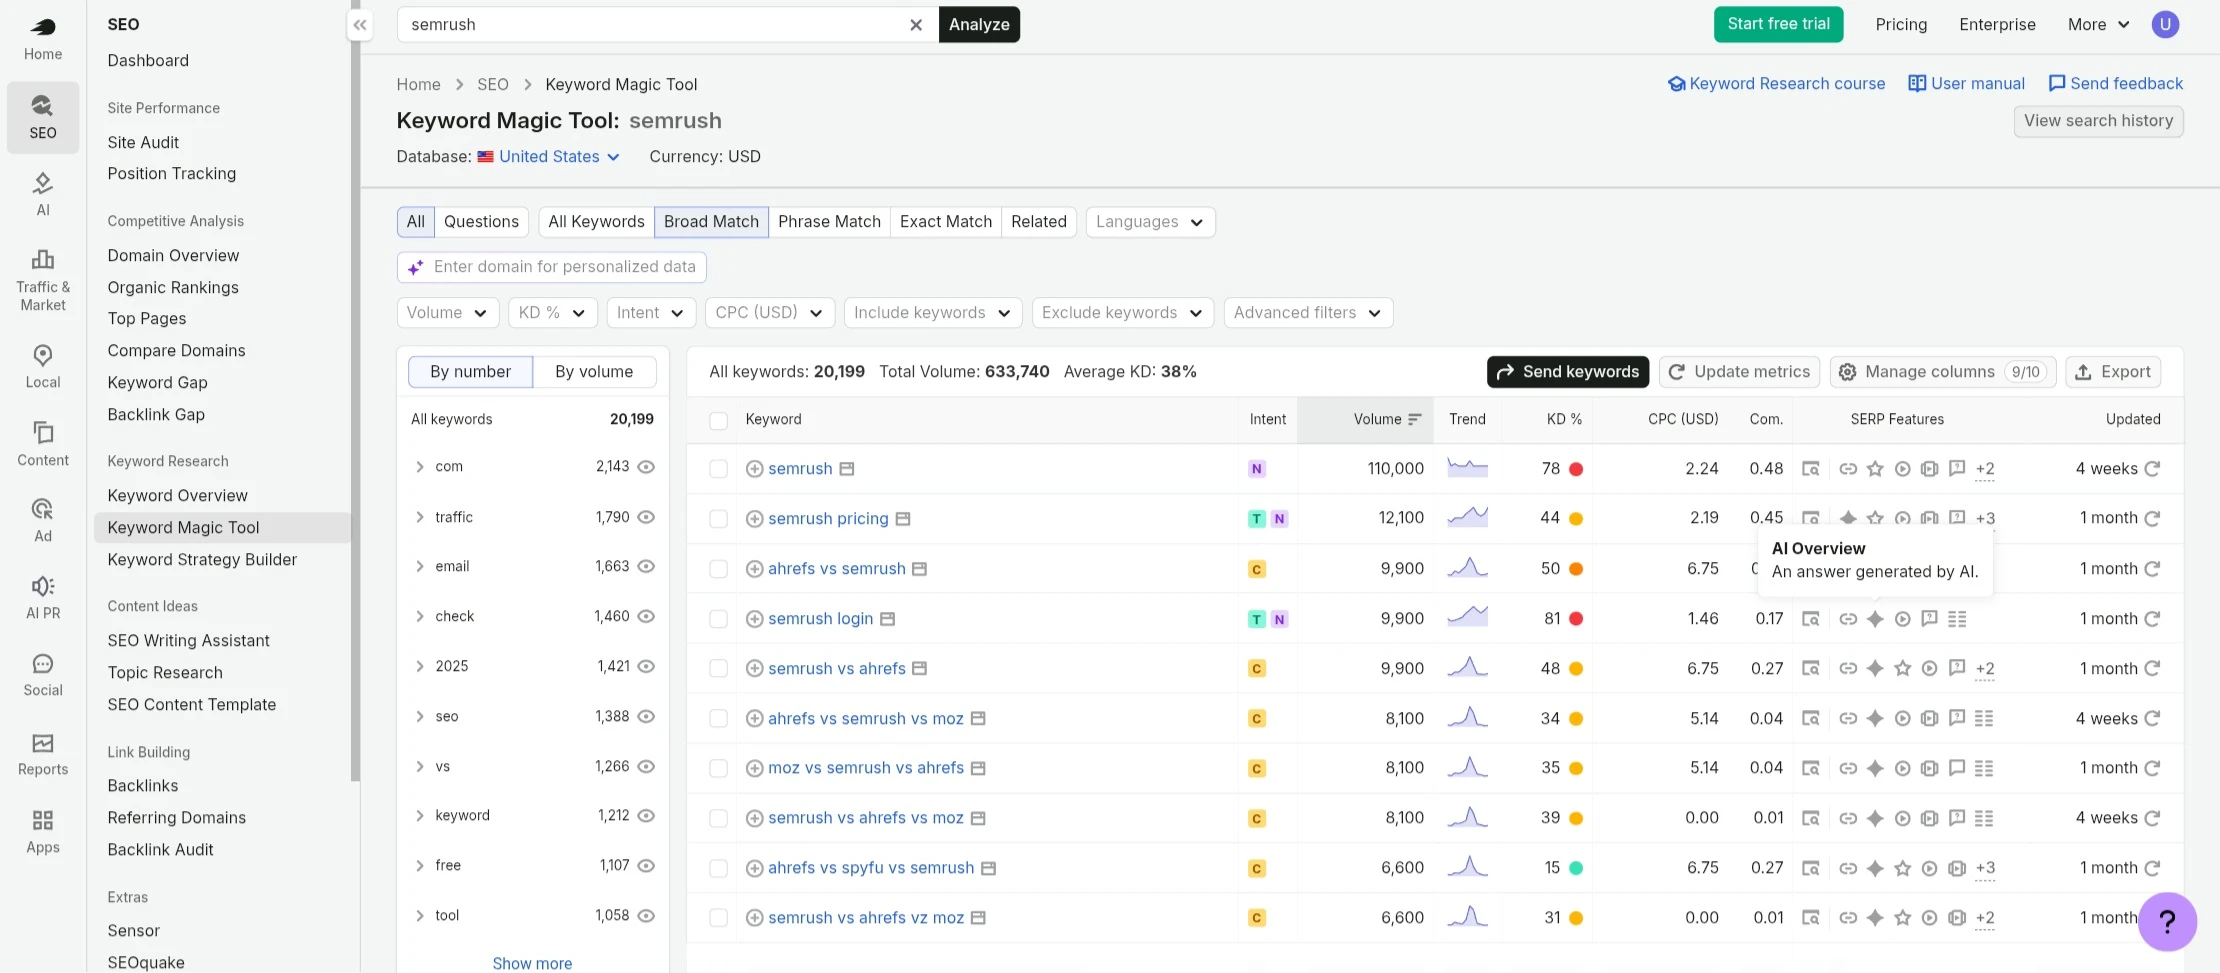Check the semrush keyword row checkbox
This screenshot has width=2220, height=973.
pyautogui.click(x=718, y=469)
